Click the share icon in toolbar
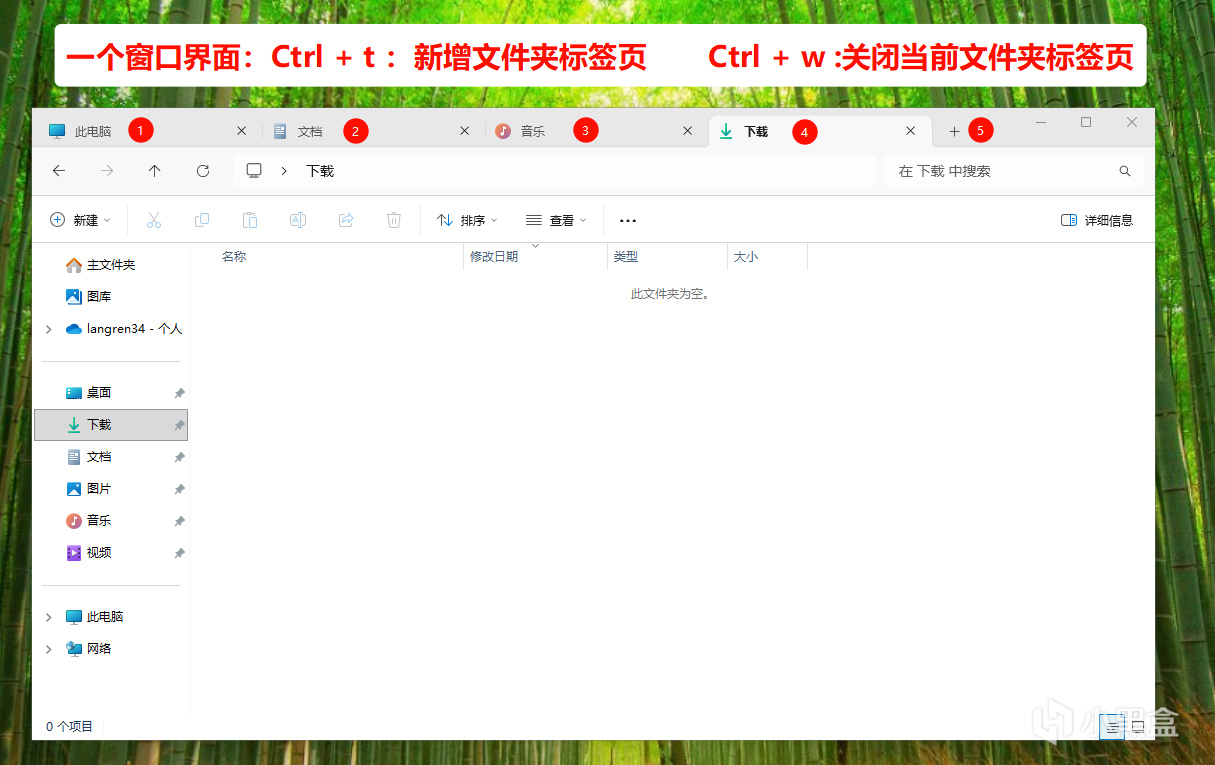Image resolution: width=1215 pixels, height=765 pixels. tap(346, 220)
